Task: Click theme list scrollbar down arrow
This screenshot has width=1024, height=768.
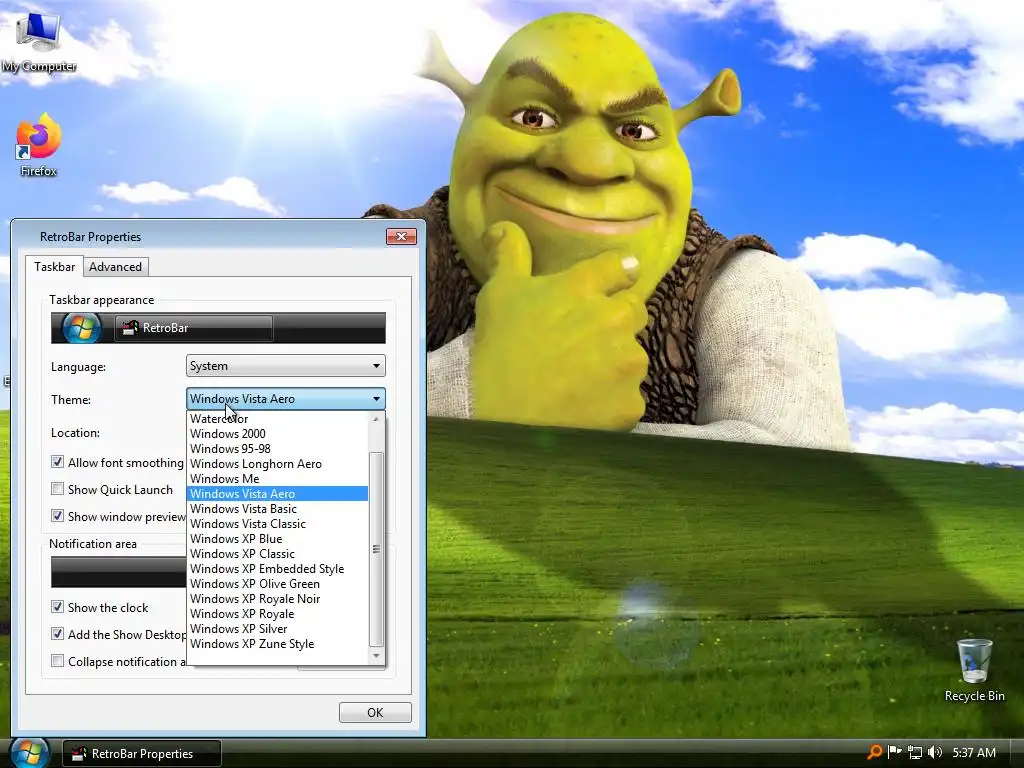Action: tap(376, 656)
